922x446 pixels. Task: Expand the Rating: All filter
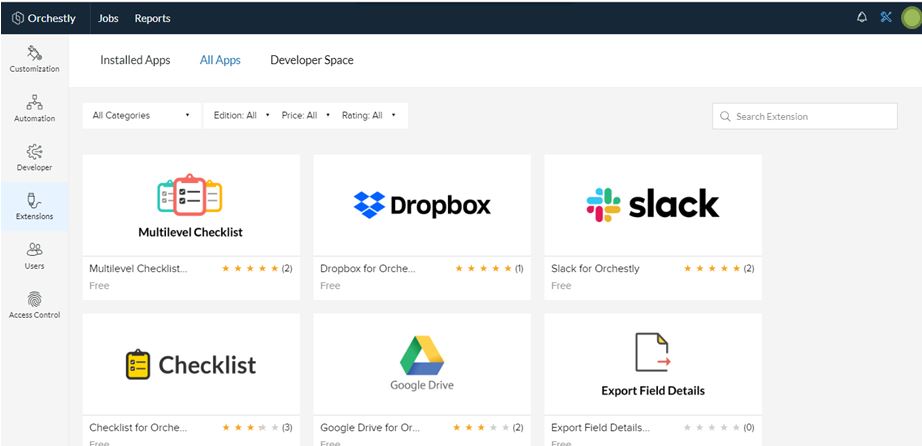tap(368, 115)
